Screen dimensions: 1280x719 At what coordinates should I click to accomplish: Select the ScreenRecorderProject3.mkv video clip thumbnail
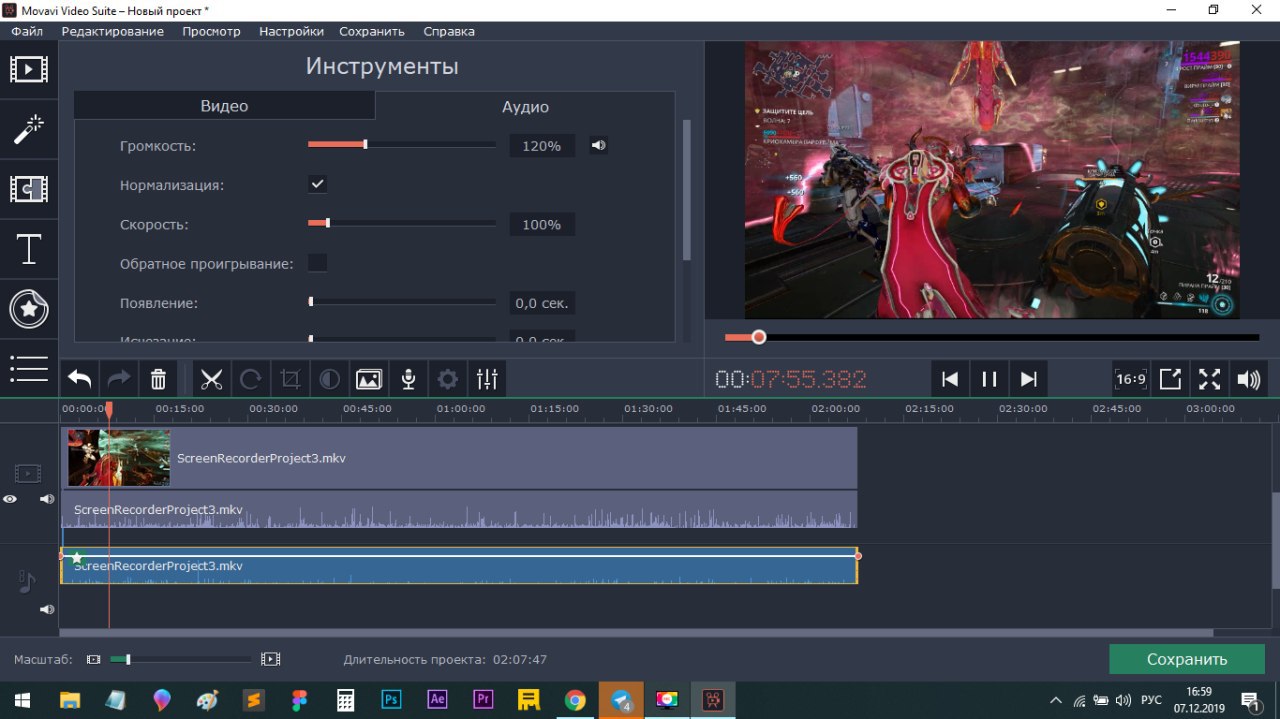click(119, 458)
